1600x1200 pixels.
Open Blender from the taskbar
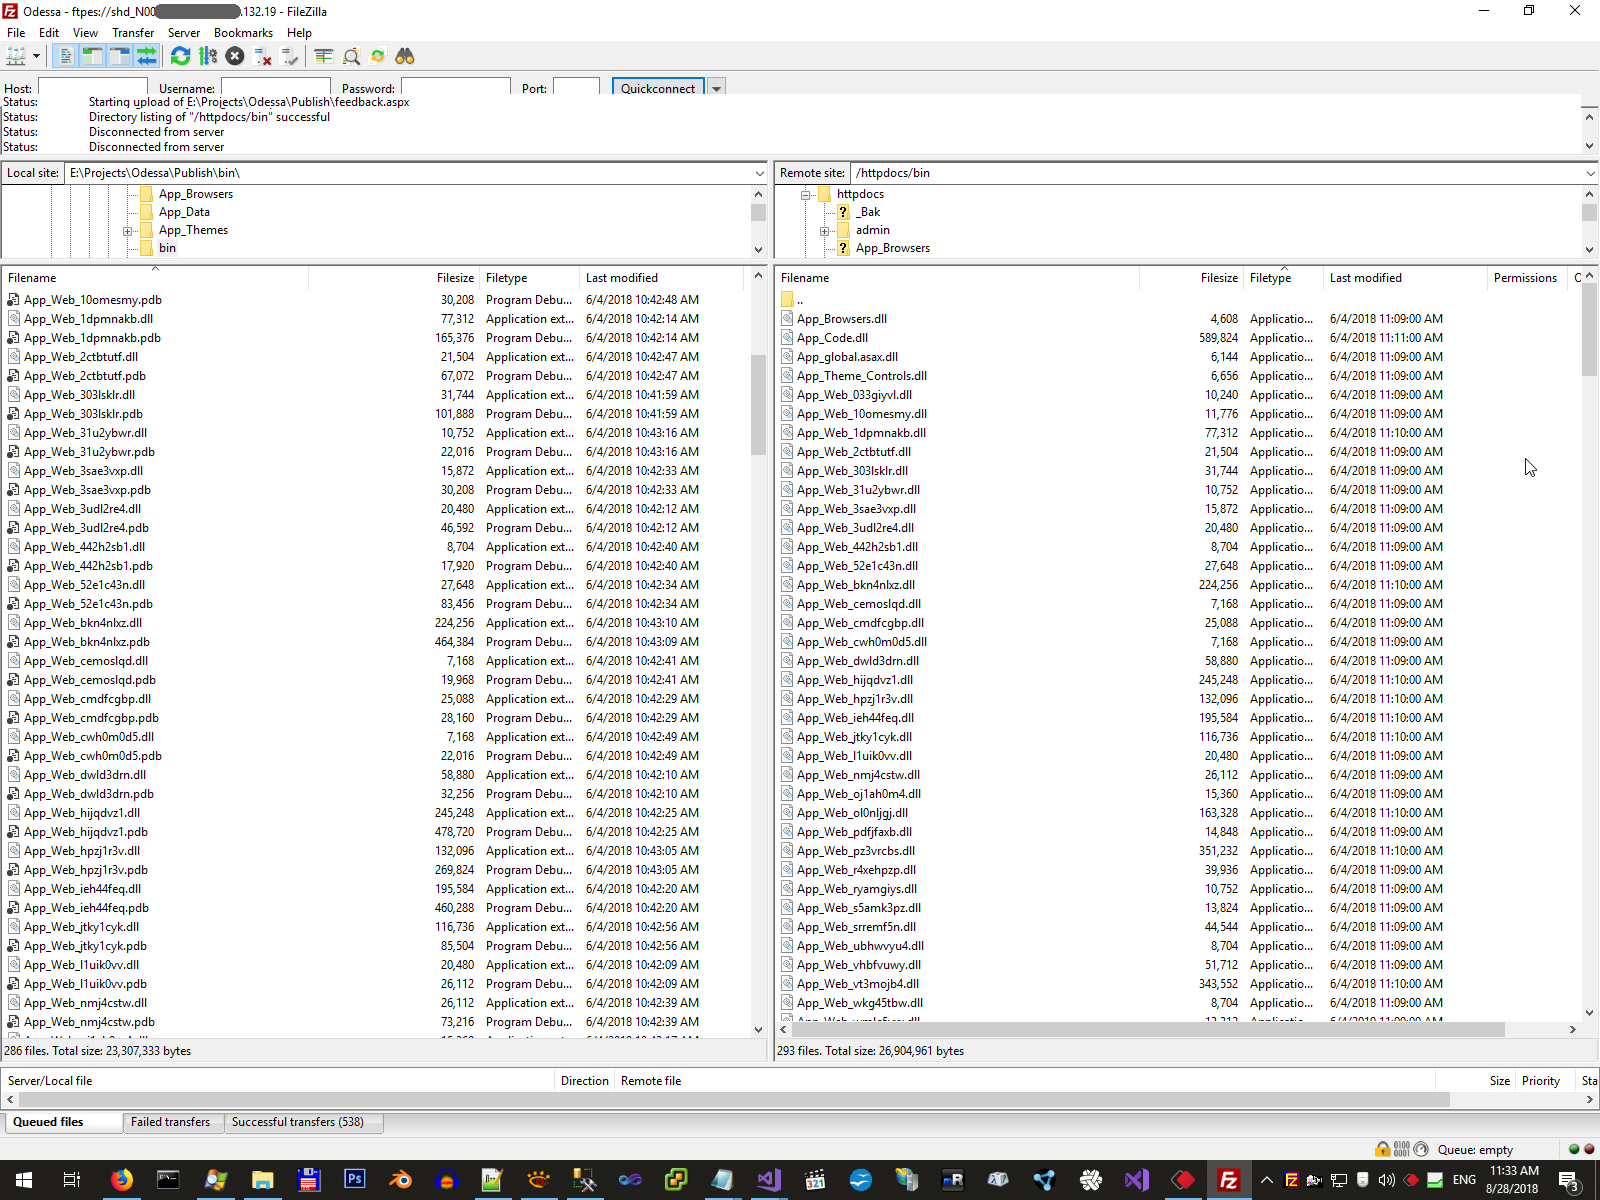coord(400,1180)
